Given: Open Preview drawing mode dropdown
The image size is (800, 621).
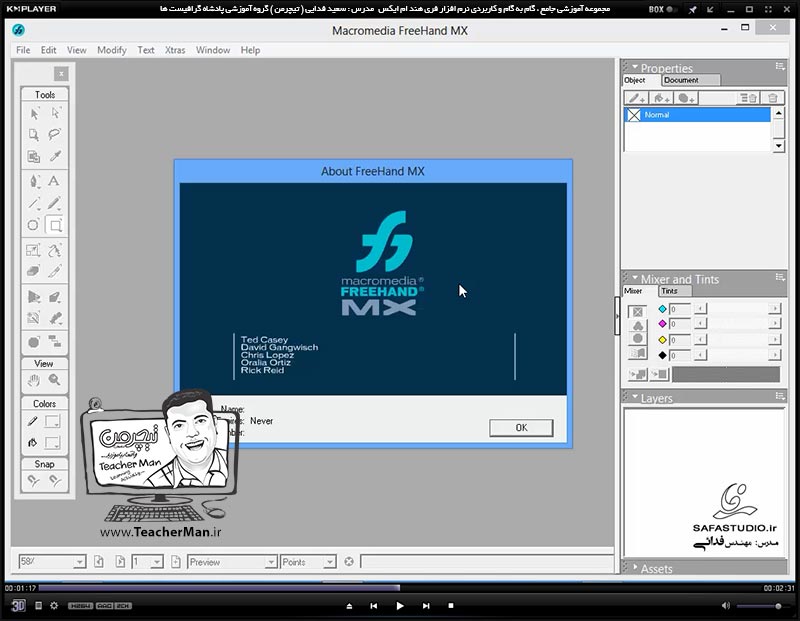Looking at the screenshot, I should click(271, 562).
